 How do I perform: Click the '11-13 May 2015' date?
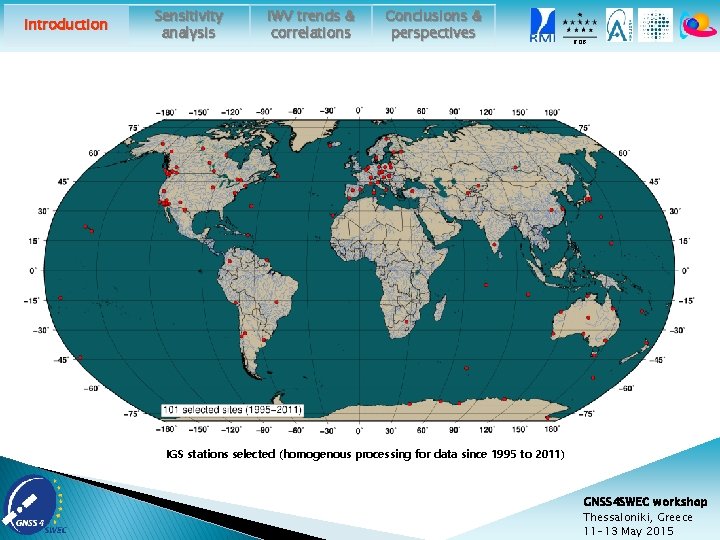(x=628, y=531)
